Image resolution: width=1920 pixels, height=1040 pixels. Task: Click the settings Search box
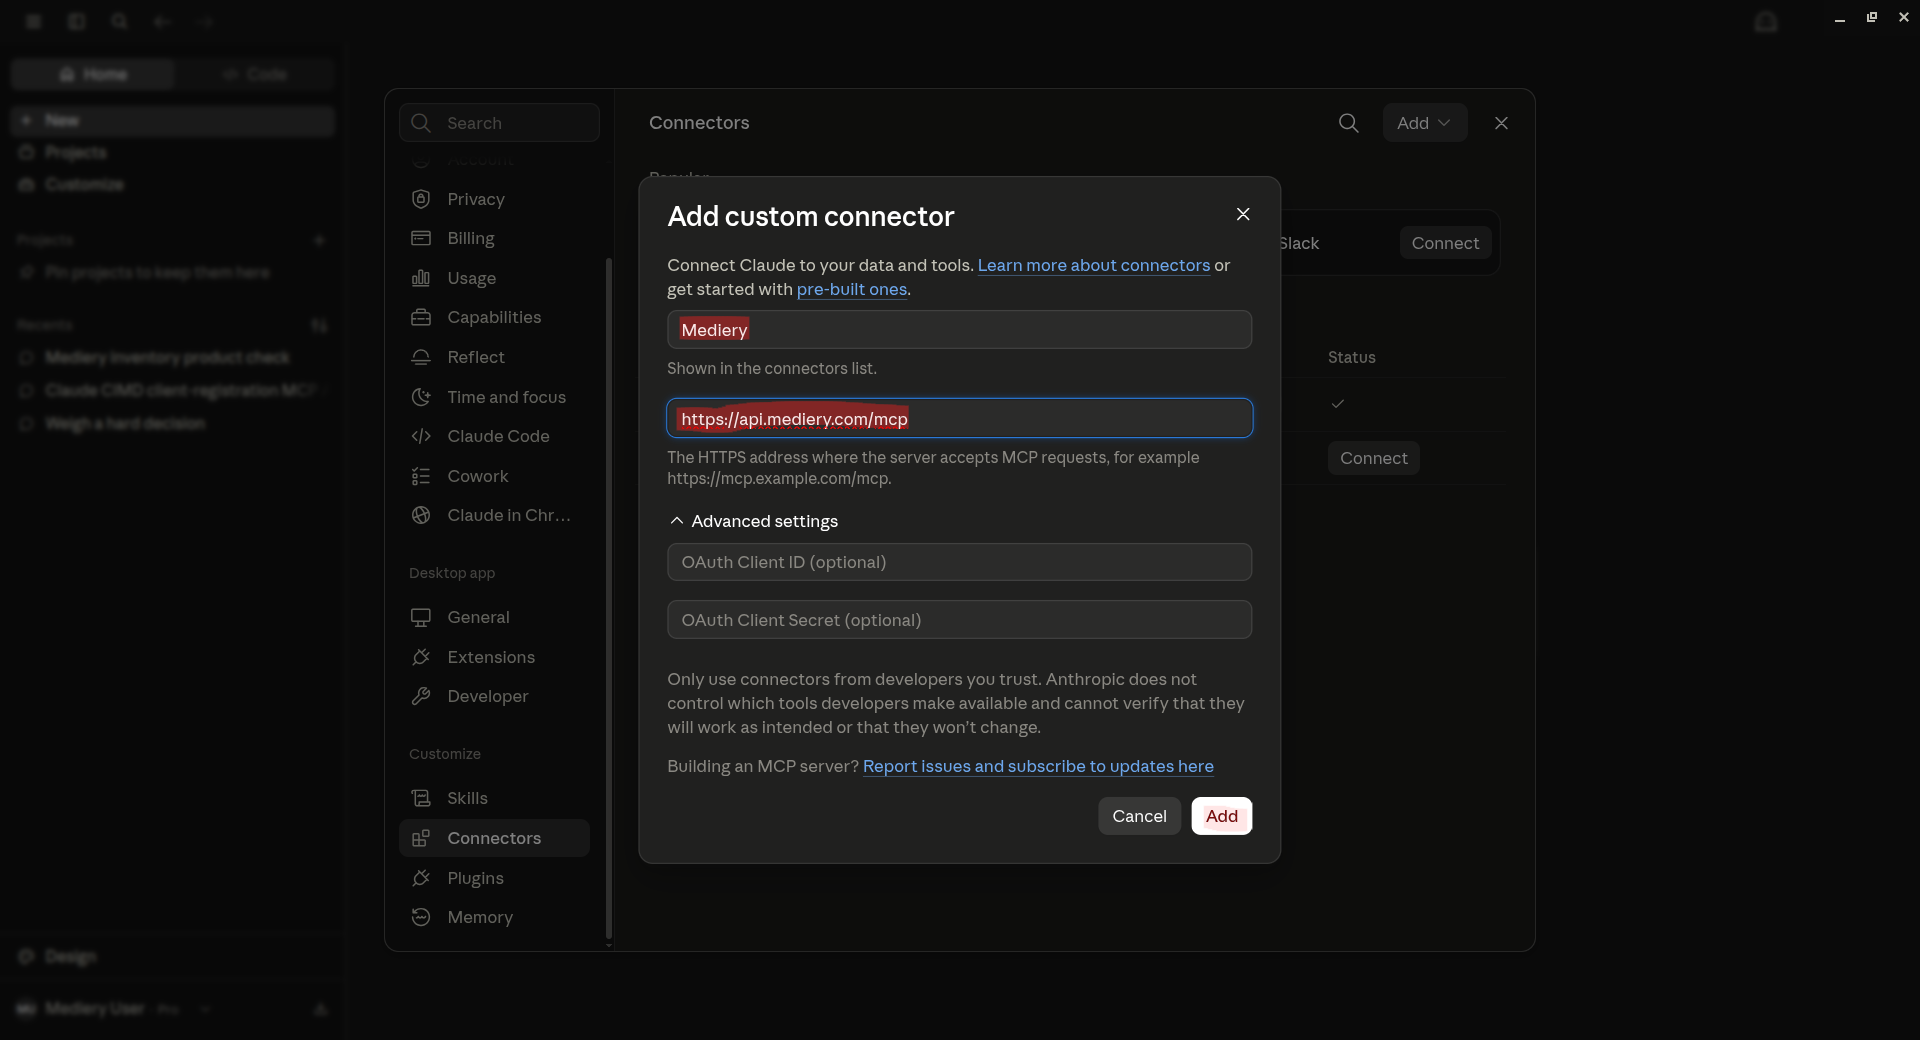(499, 123)
